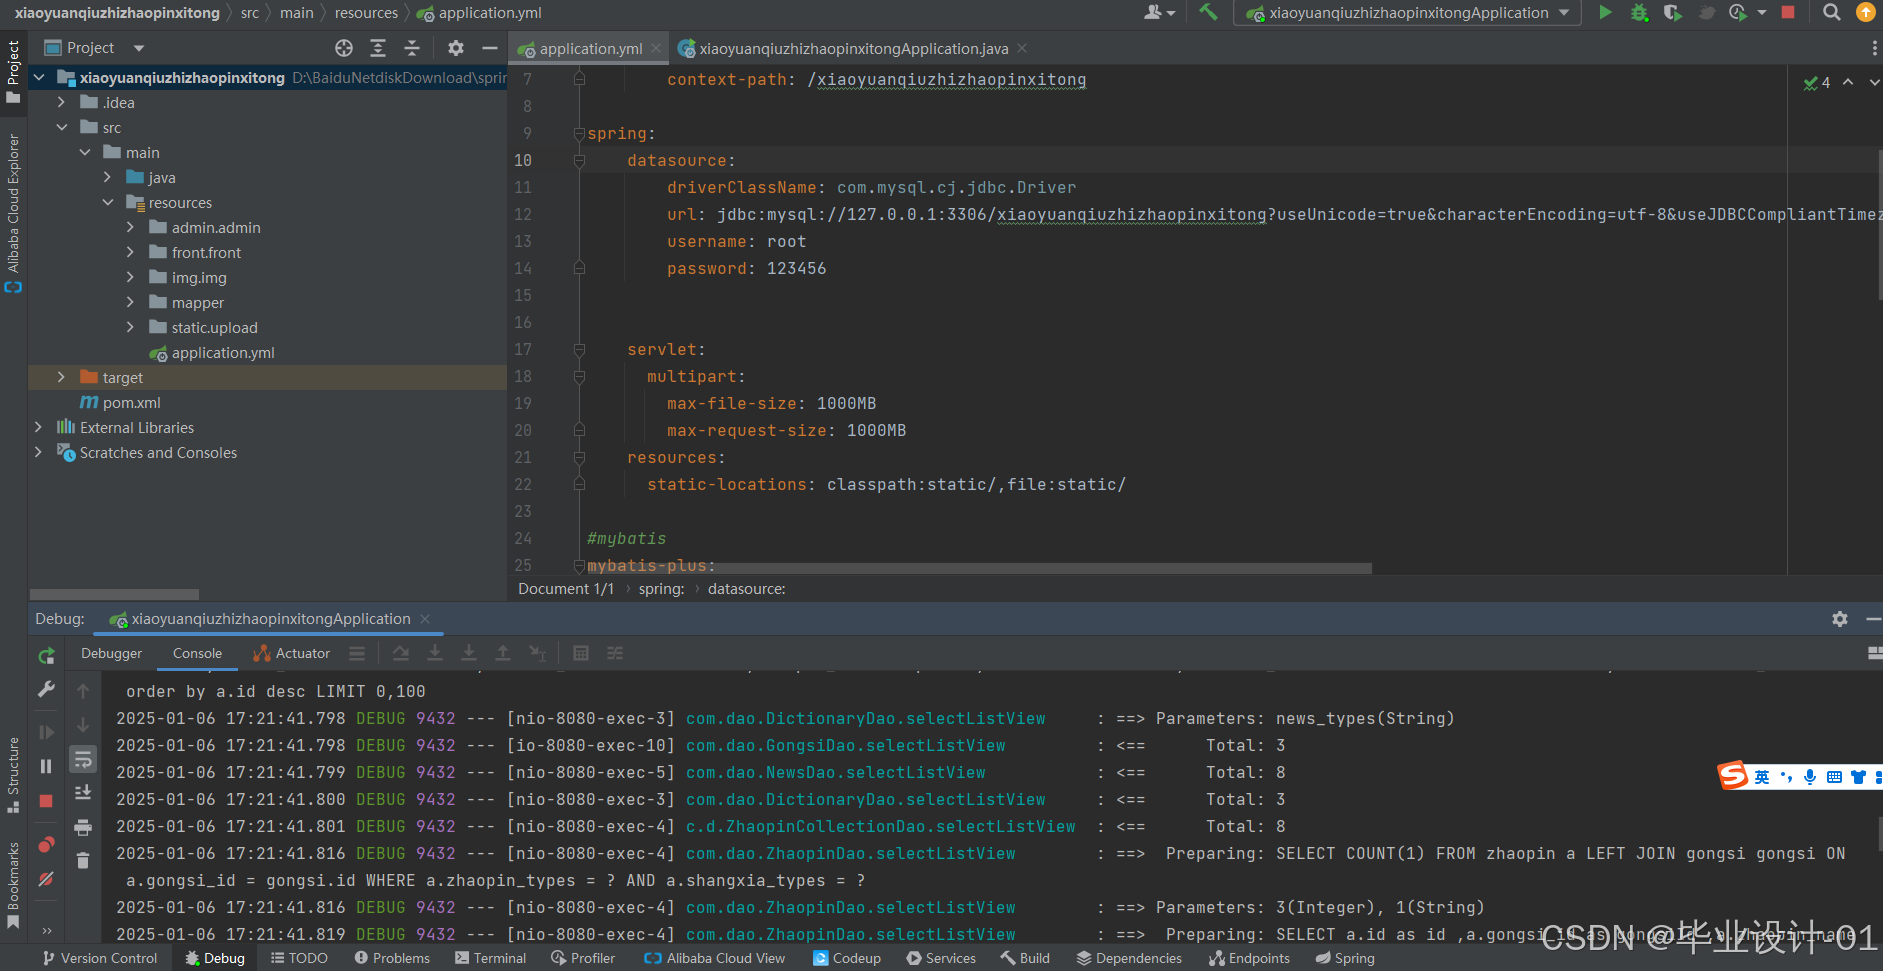The height and width of the screenshot is (971, 1883).
Task: Click the Mute Breakpoints icon
Action: (x=45, y=876)
